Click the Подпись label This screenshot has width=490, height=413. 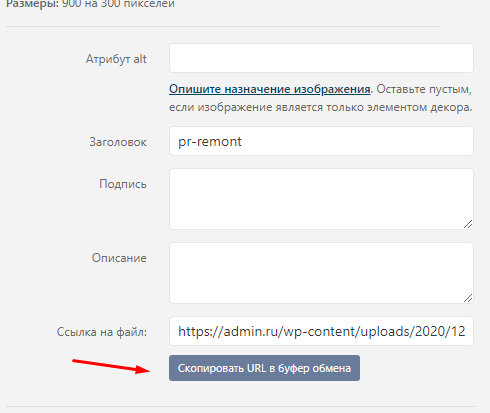tap(123, 184)
